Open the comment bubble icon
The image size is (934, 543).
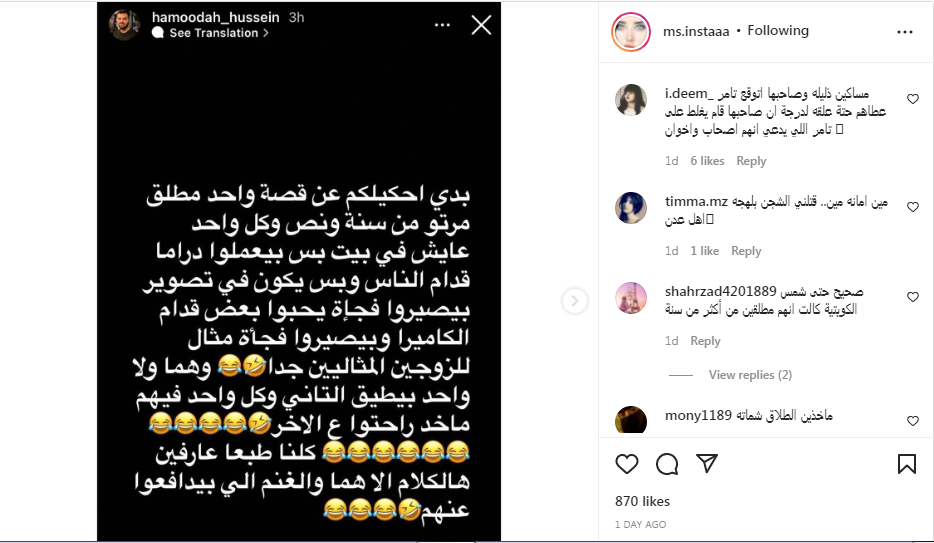point(667,464)
